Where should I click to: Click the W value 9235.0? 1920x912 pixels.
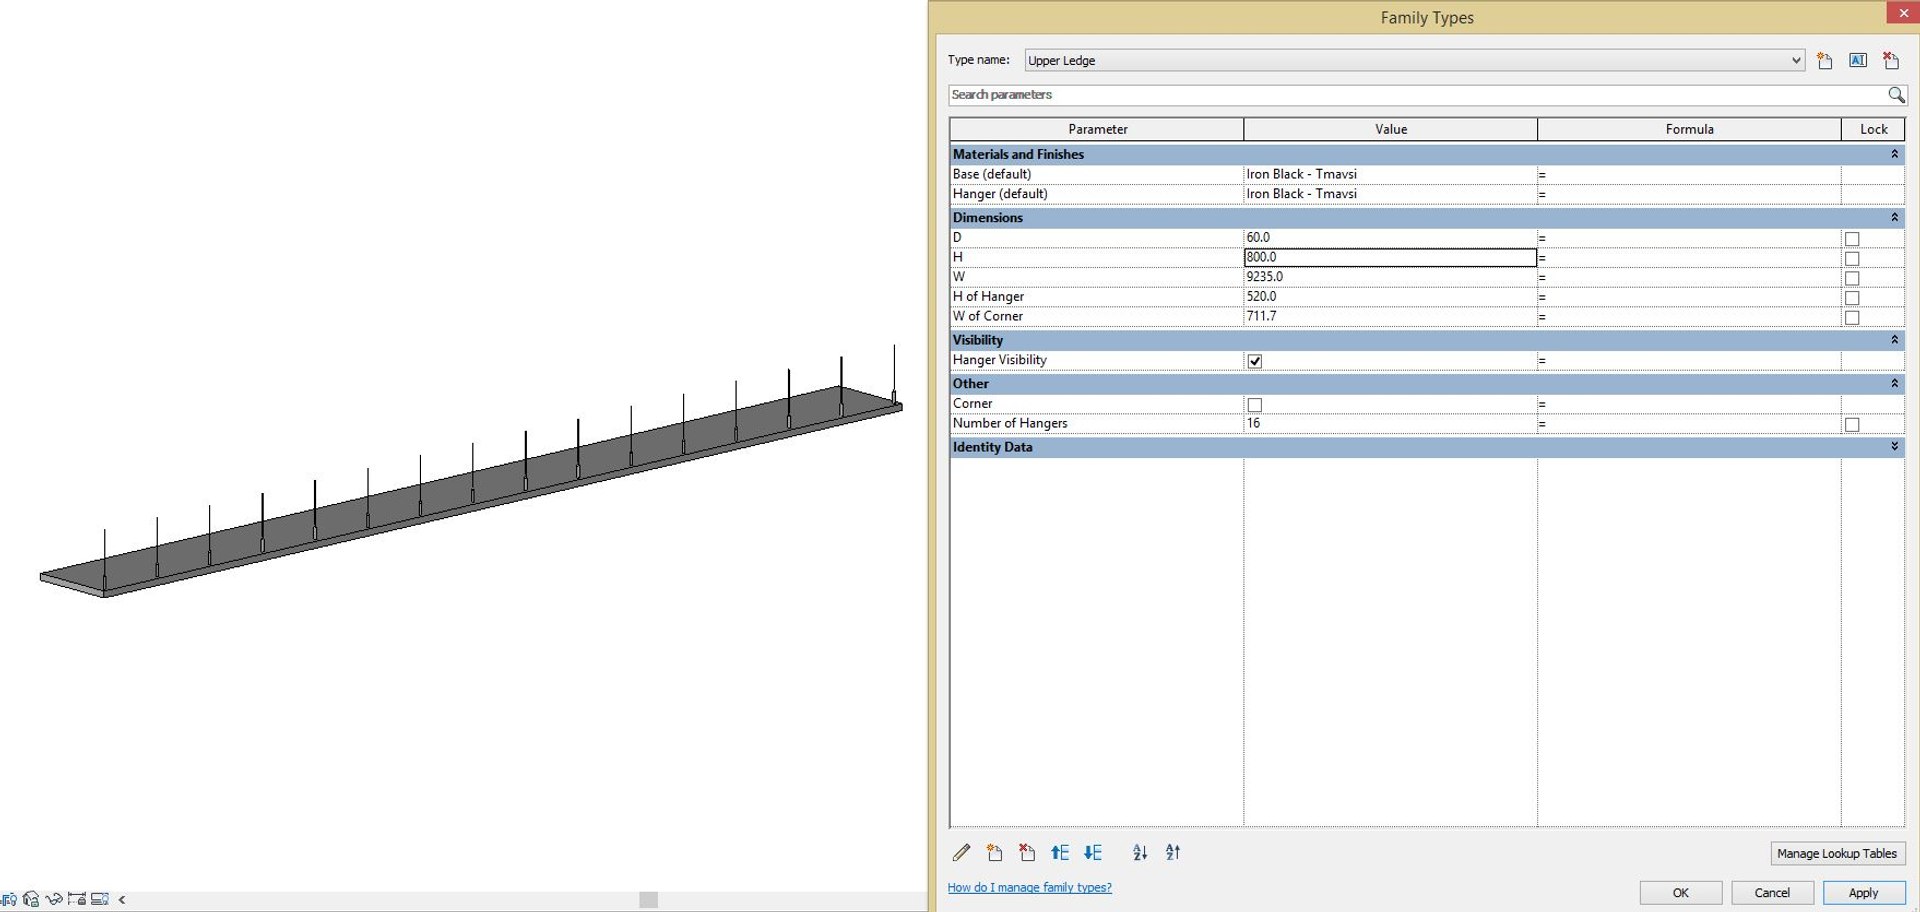point(1390,277)
